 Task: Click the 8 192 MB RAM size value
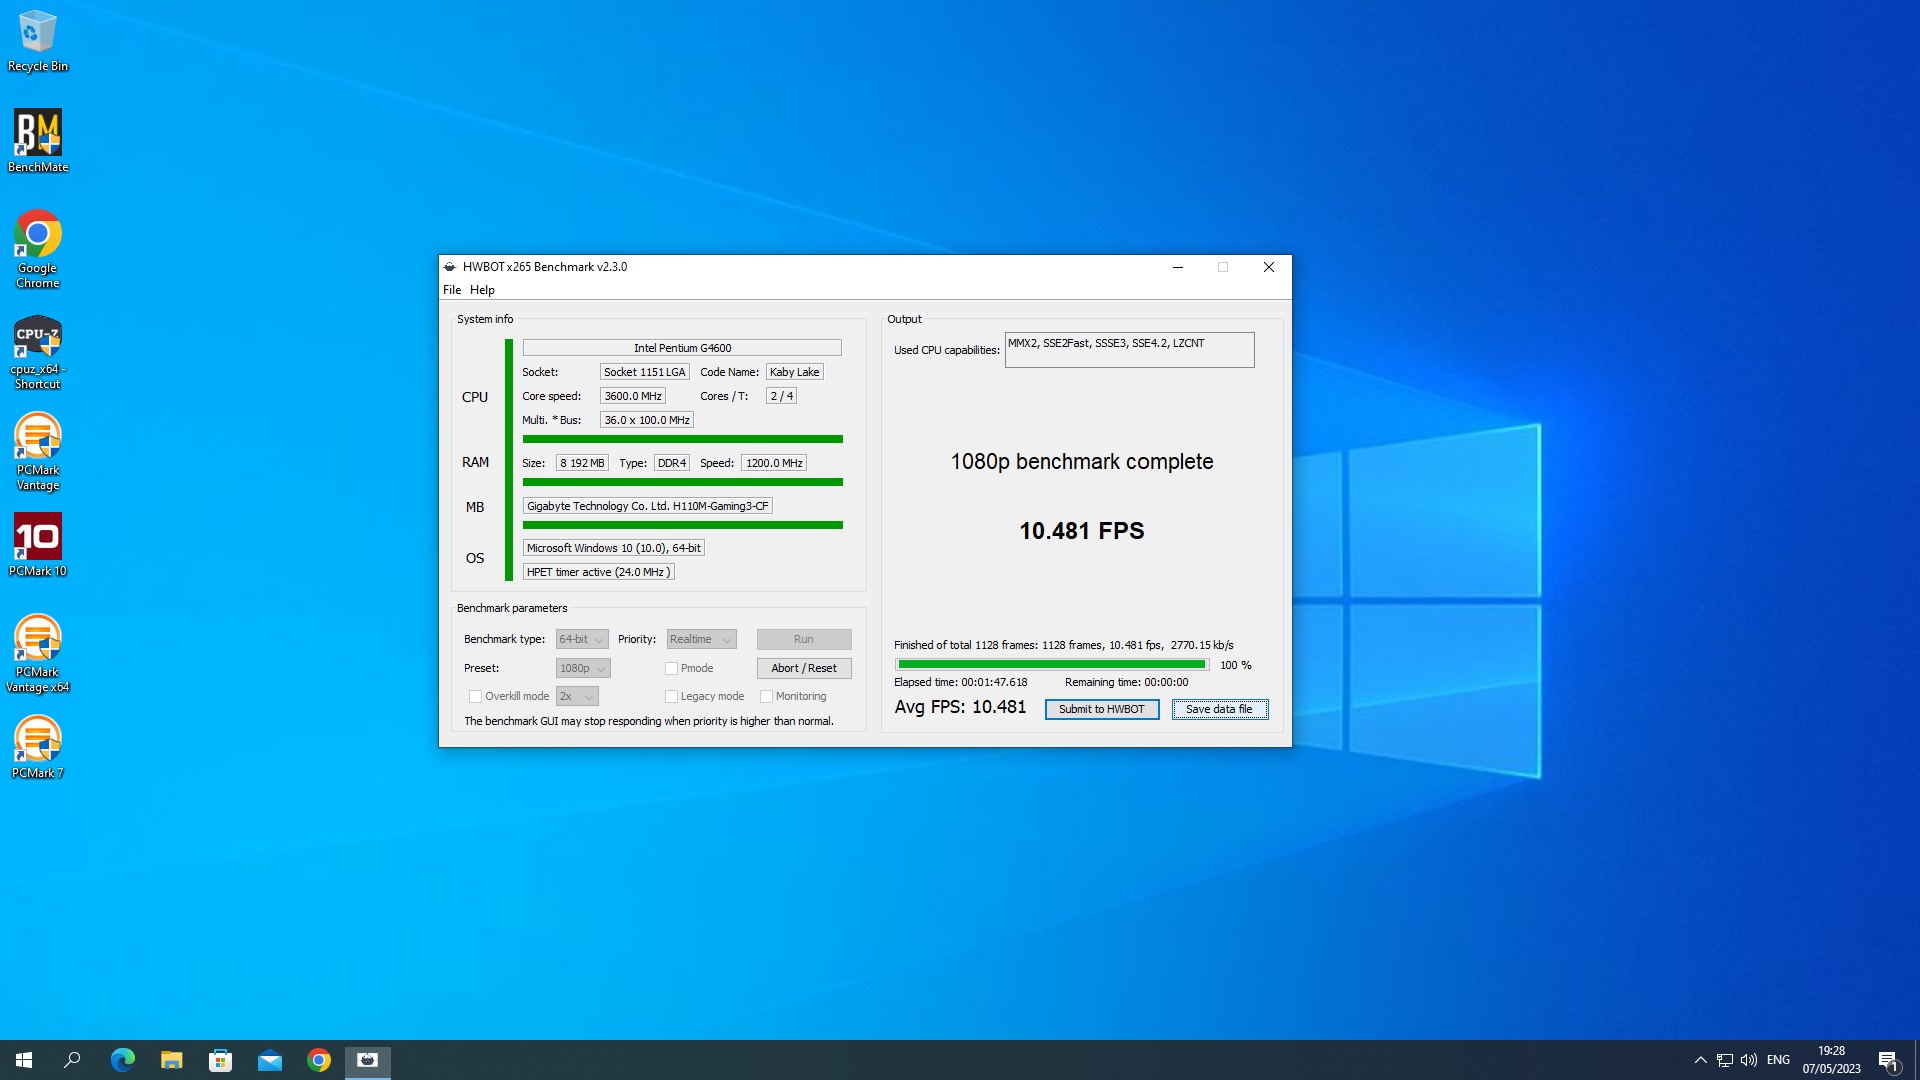582,463
